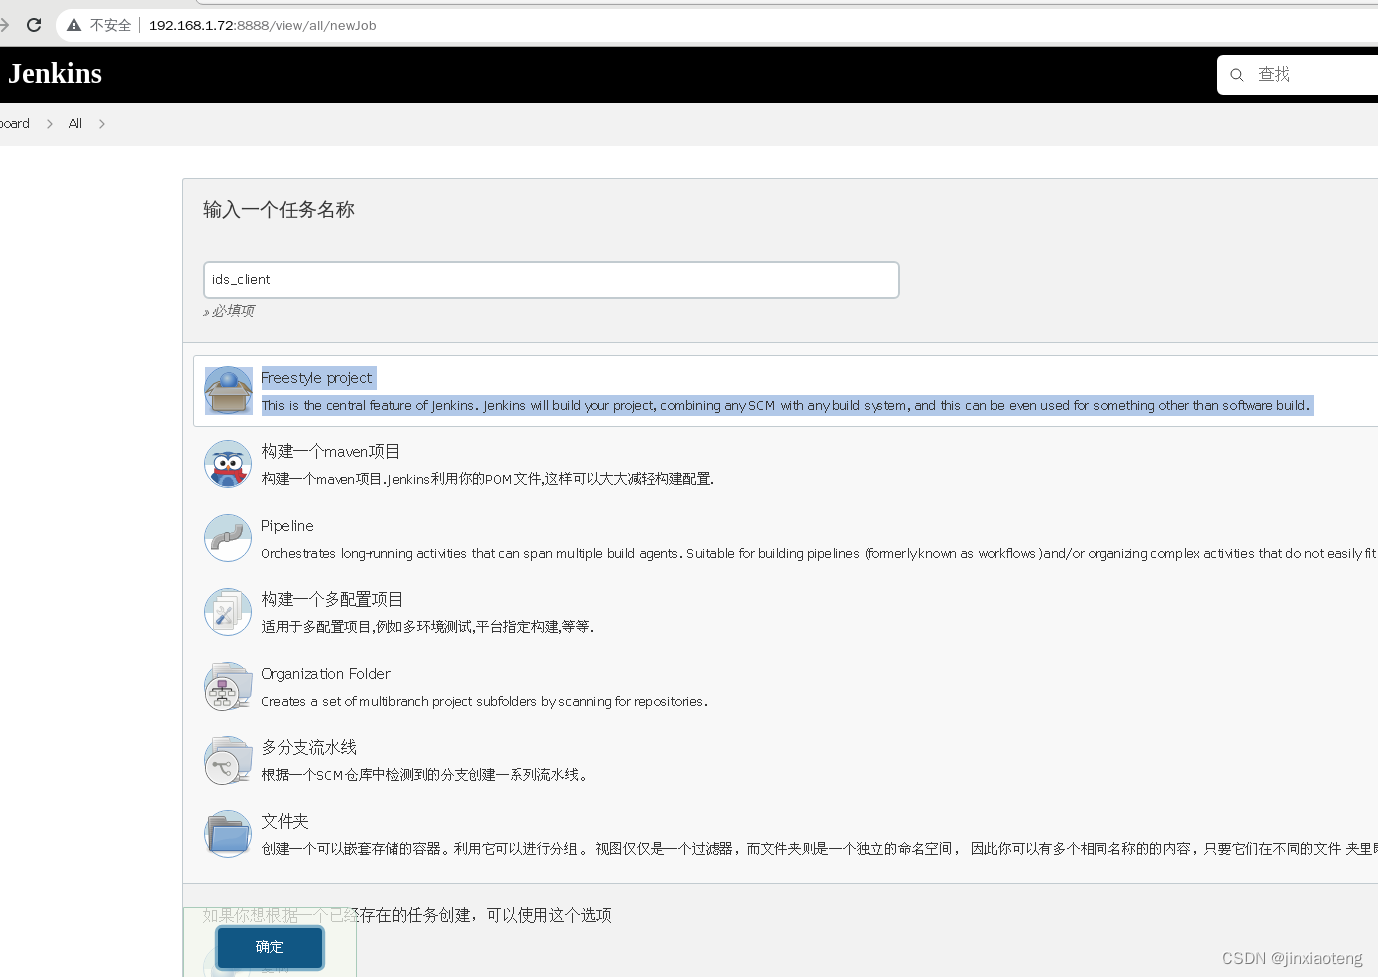
Task: Click the 文件夹 container description text
Action: pos(819,849)
